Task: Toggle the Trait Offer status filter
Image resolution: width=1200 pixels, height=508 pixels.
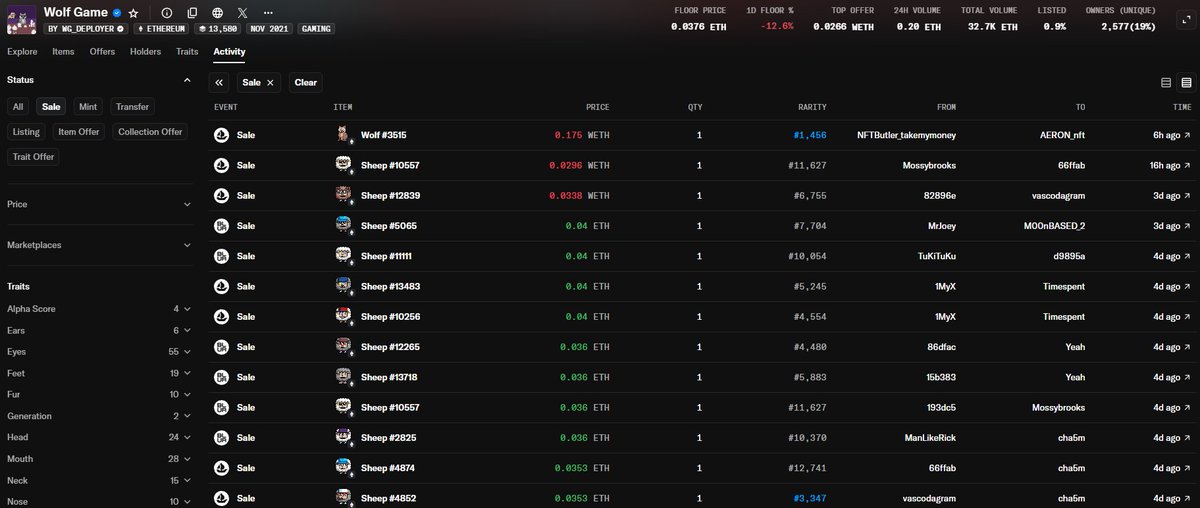Action: point(33,156)
